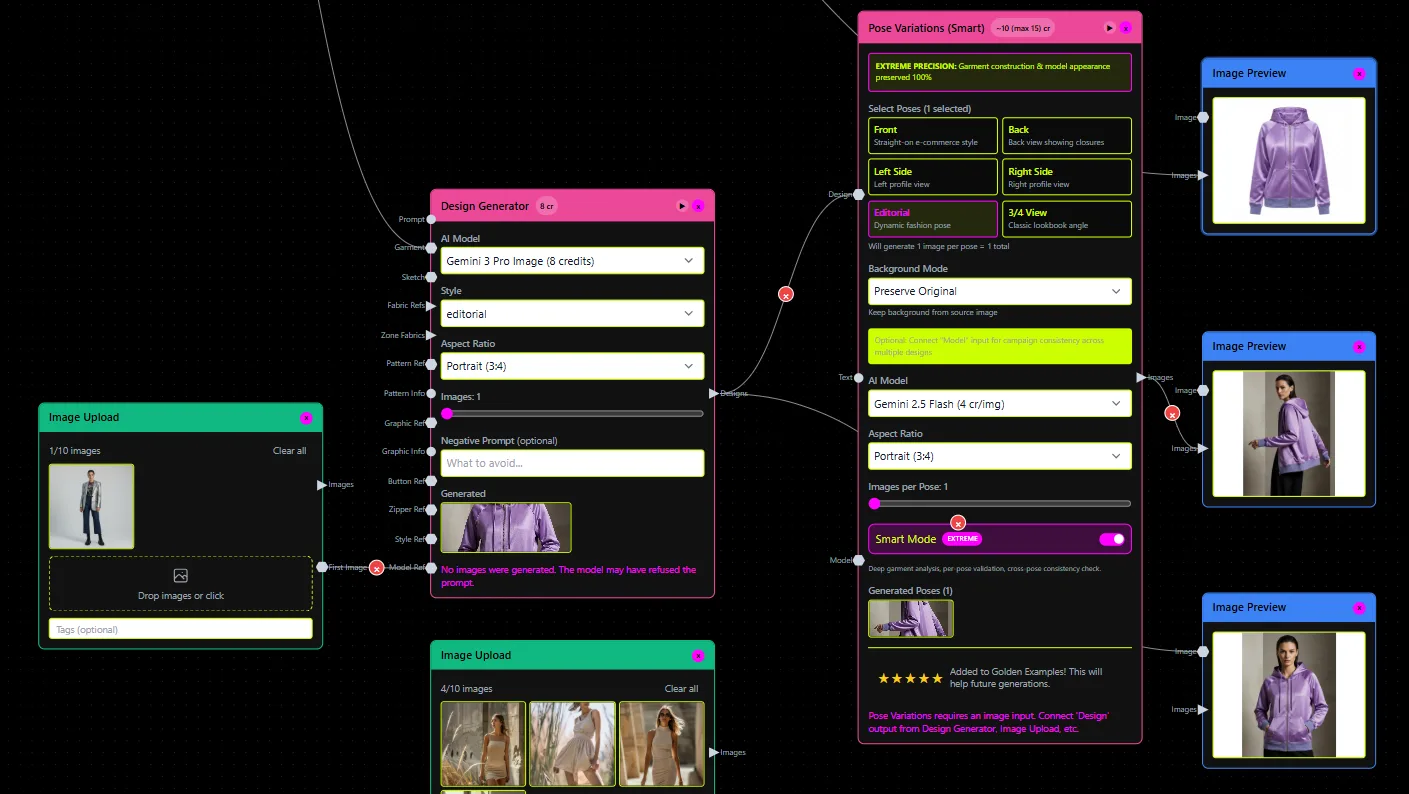Viewport: 1409px width, 794px height.
Task: Open the Generated purple hoodie thumbnail in Design Generator
Action: coord(506,528)
